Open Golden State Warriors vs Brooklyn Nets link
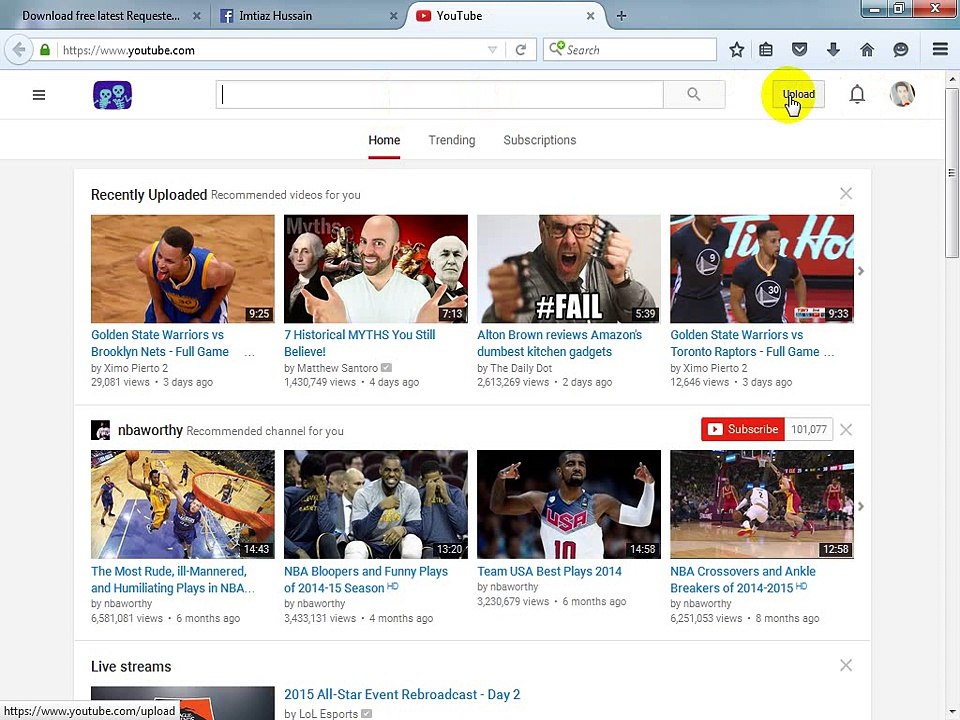The width and height of the screenshot is (960, 720). click(160, 343)
